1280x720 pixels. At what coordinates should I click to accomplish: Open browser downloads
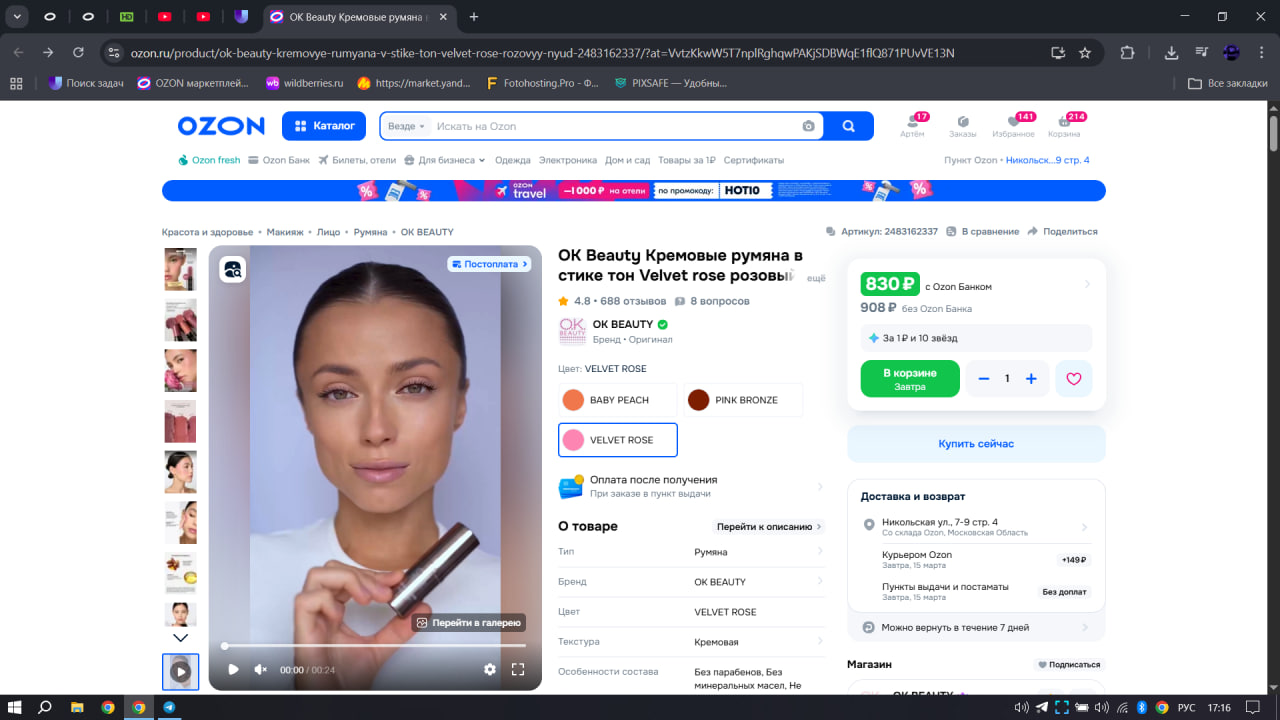tap(1172, 53)
